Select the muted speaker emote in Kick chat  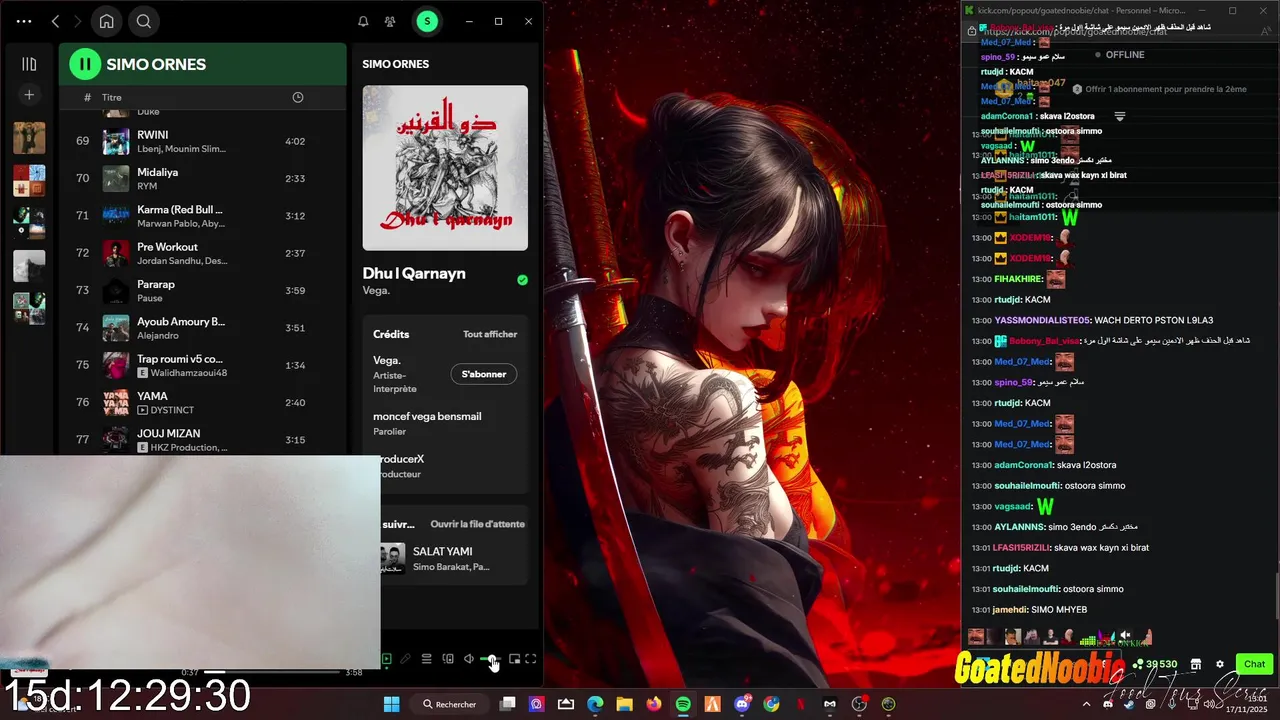(1125, 635)
